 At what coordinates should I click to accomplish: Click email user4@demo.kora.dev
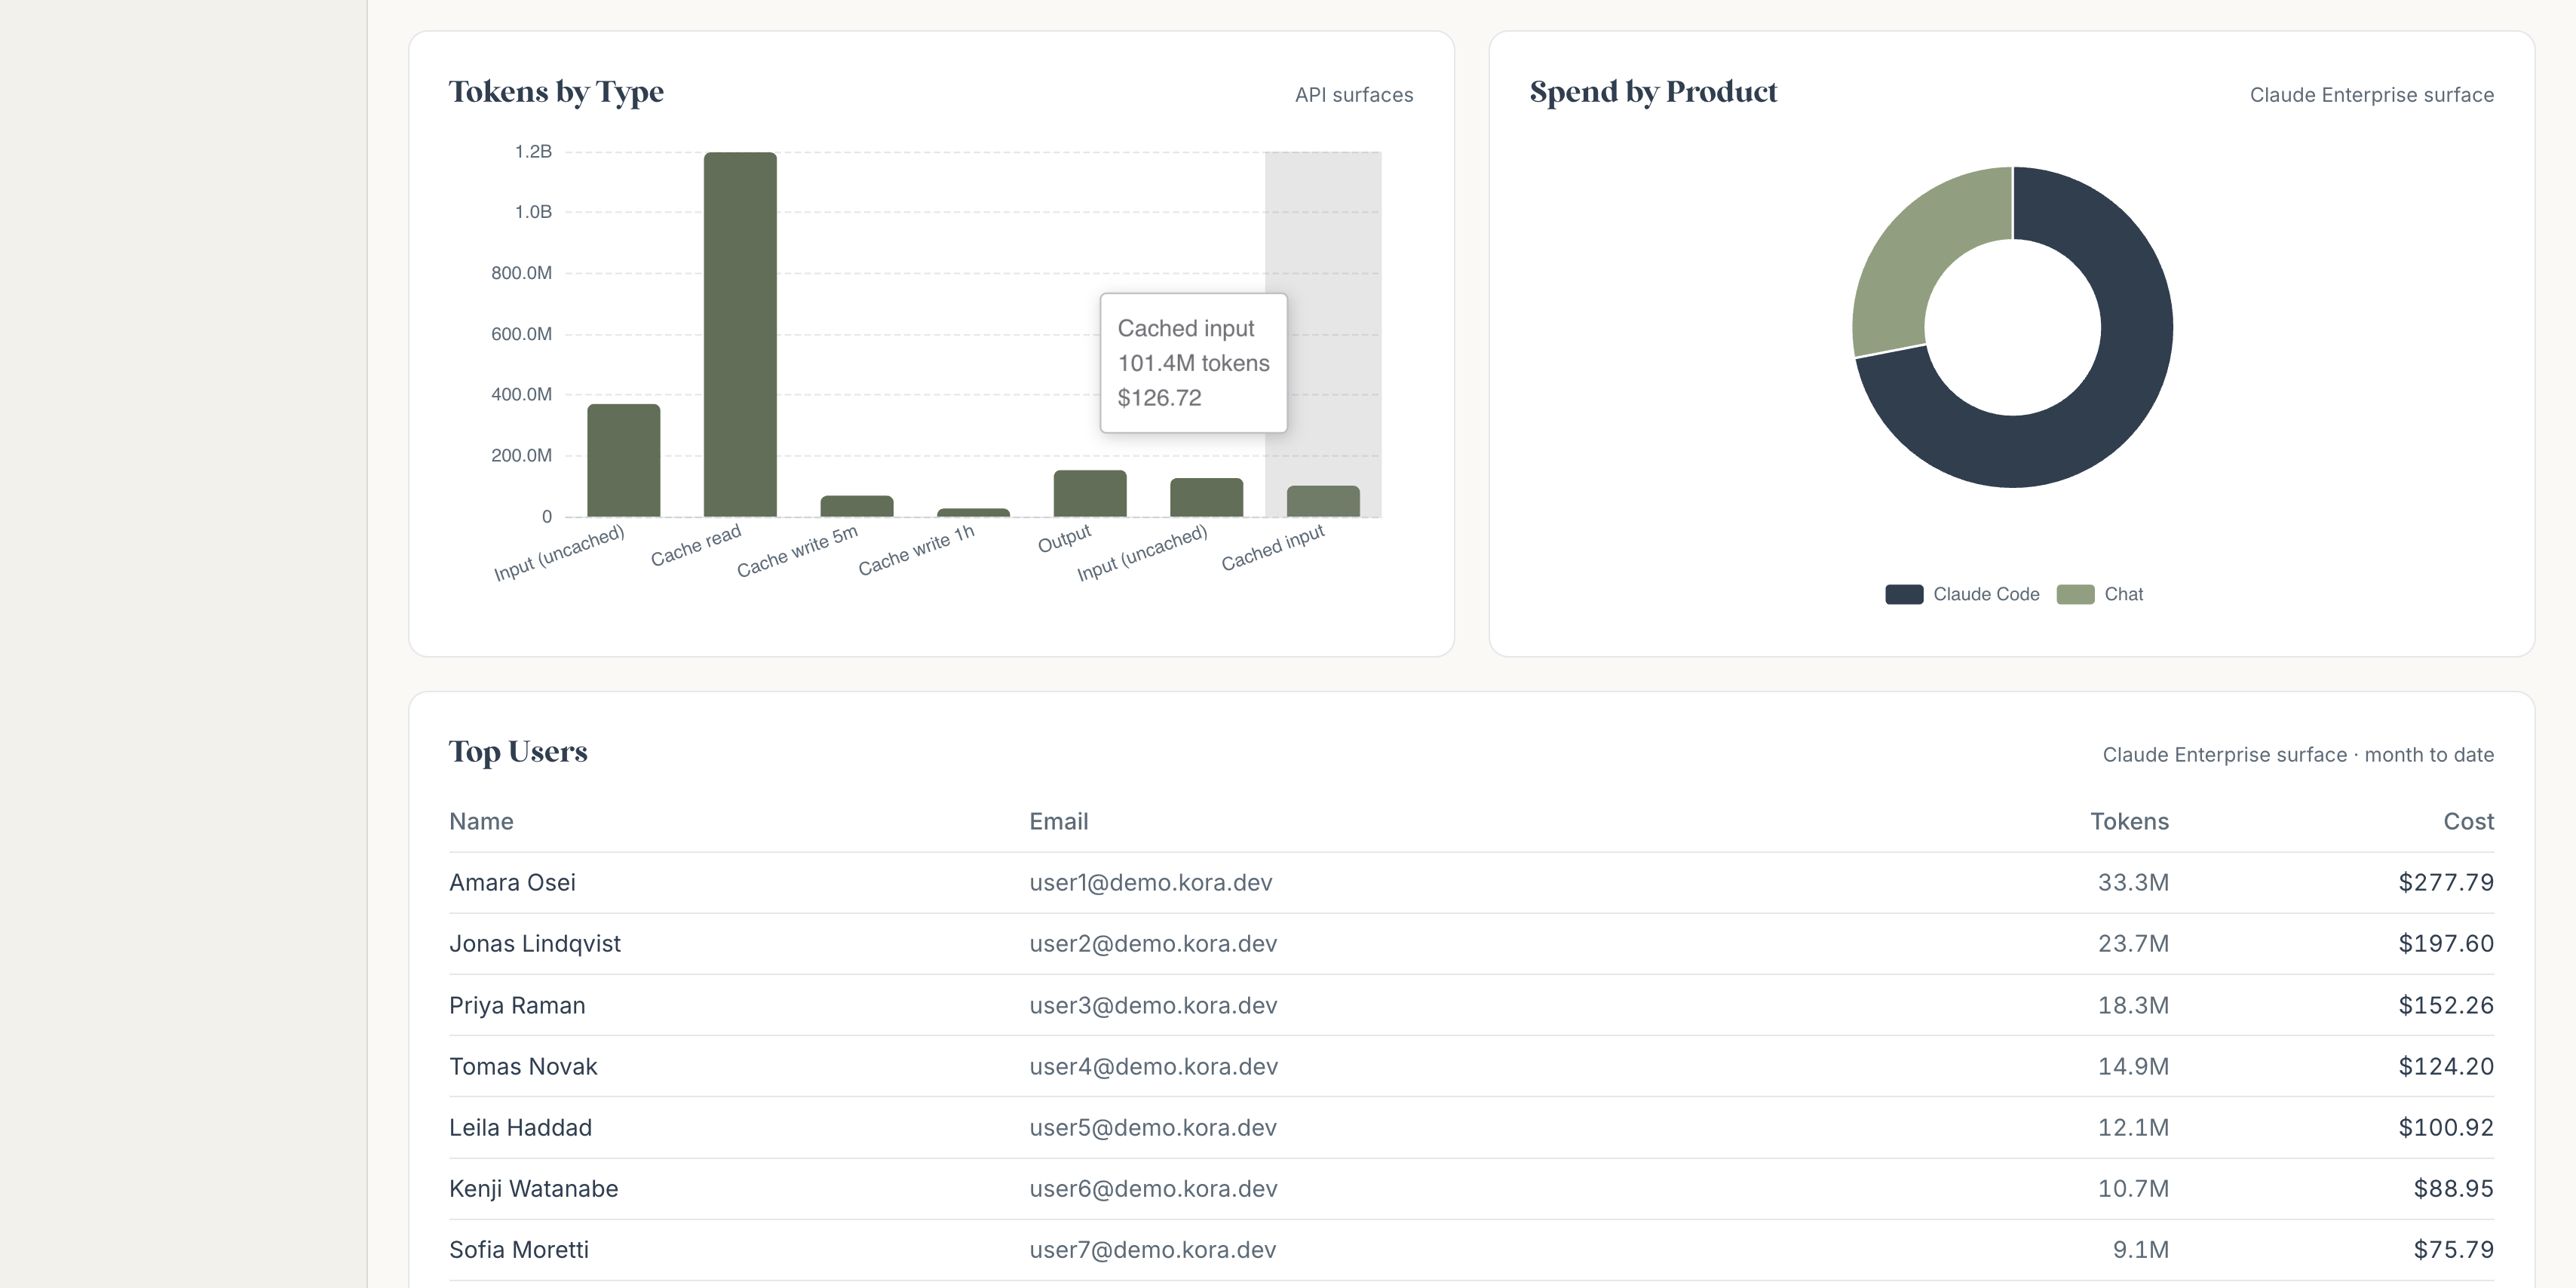[1154, 1066]
